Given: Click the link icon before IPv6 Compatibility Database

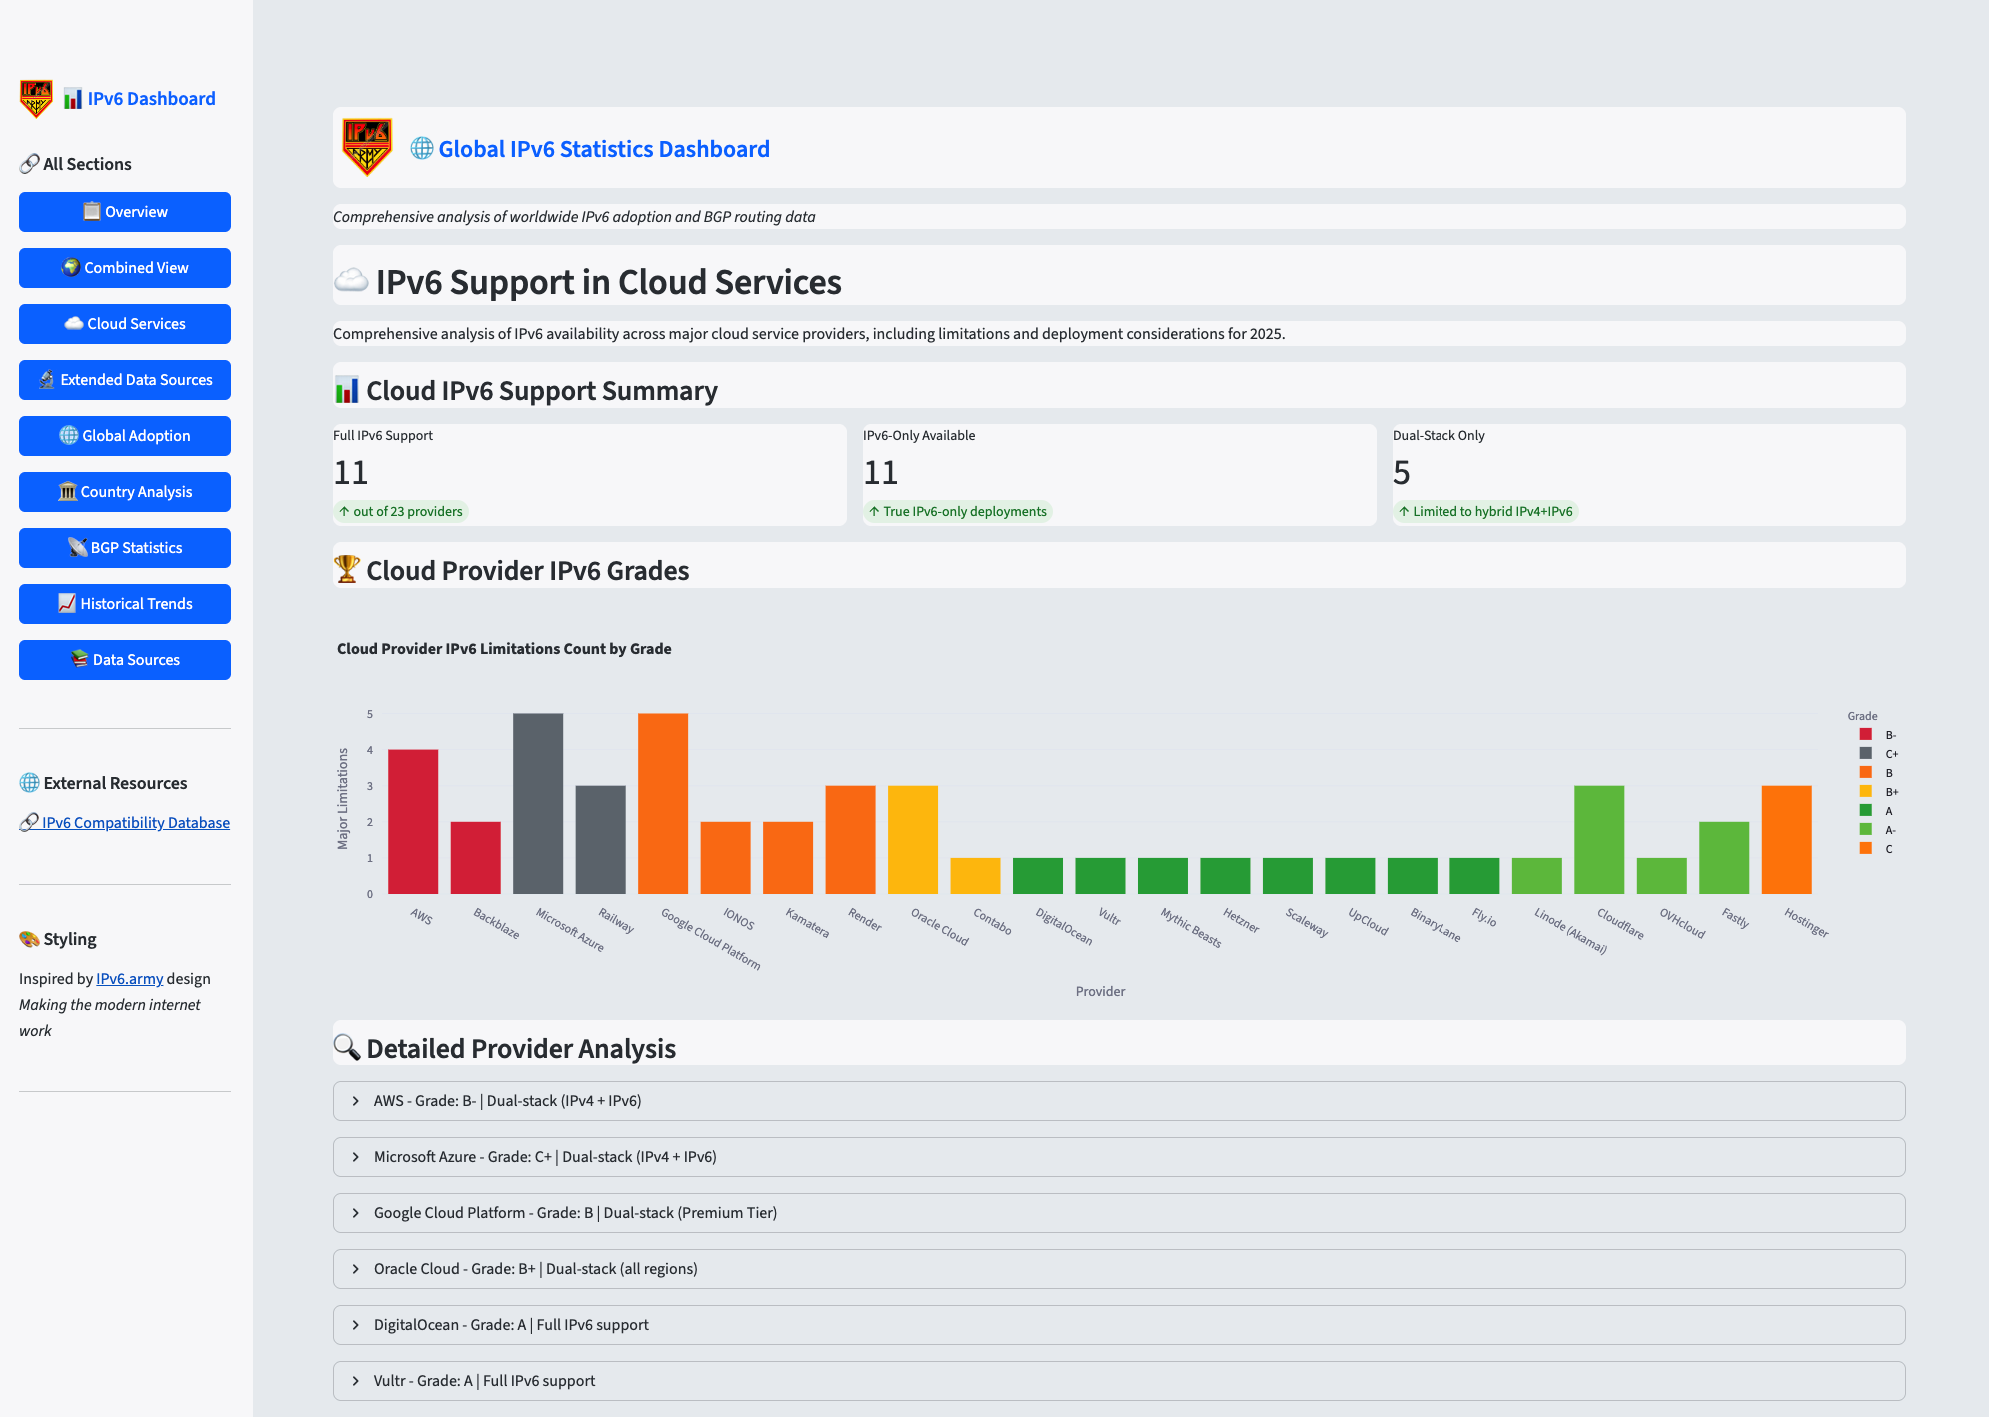Looking at the screenshot, I should point(29,823).
